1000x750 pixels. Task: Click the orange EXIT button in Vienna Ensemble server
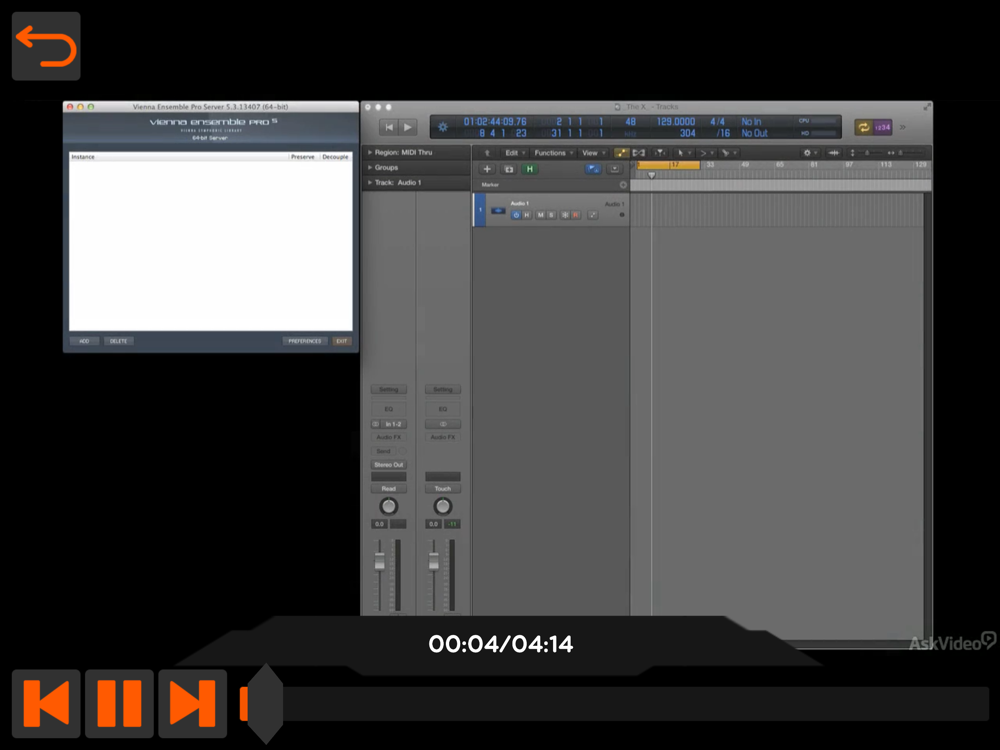pos(342,341)
